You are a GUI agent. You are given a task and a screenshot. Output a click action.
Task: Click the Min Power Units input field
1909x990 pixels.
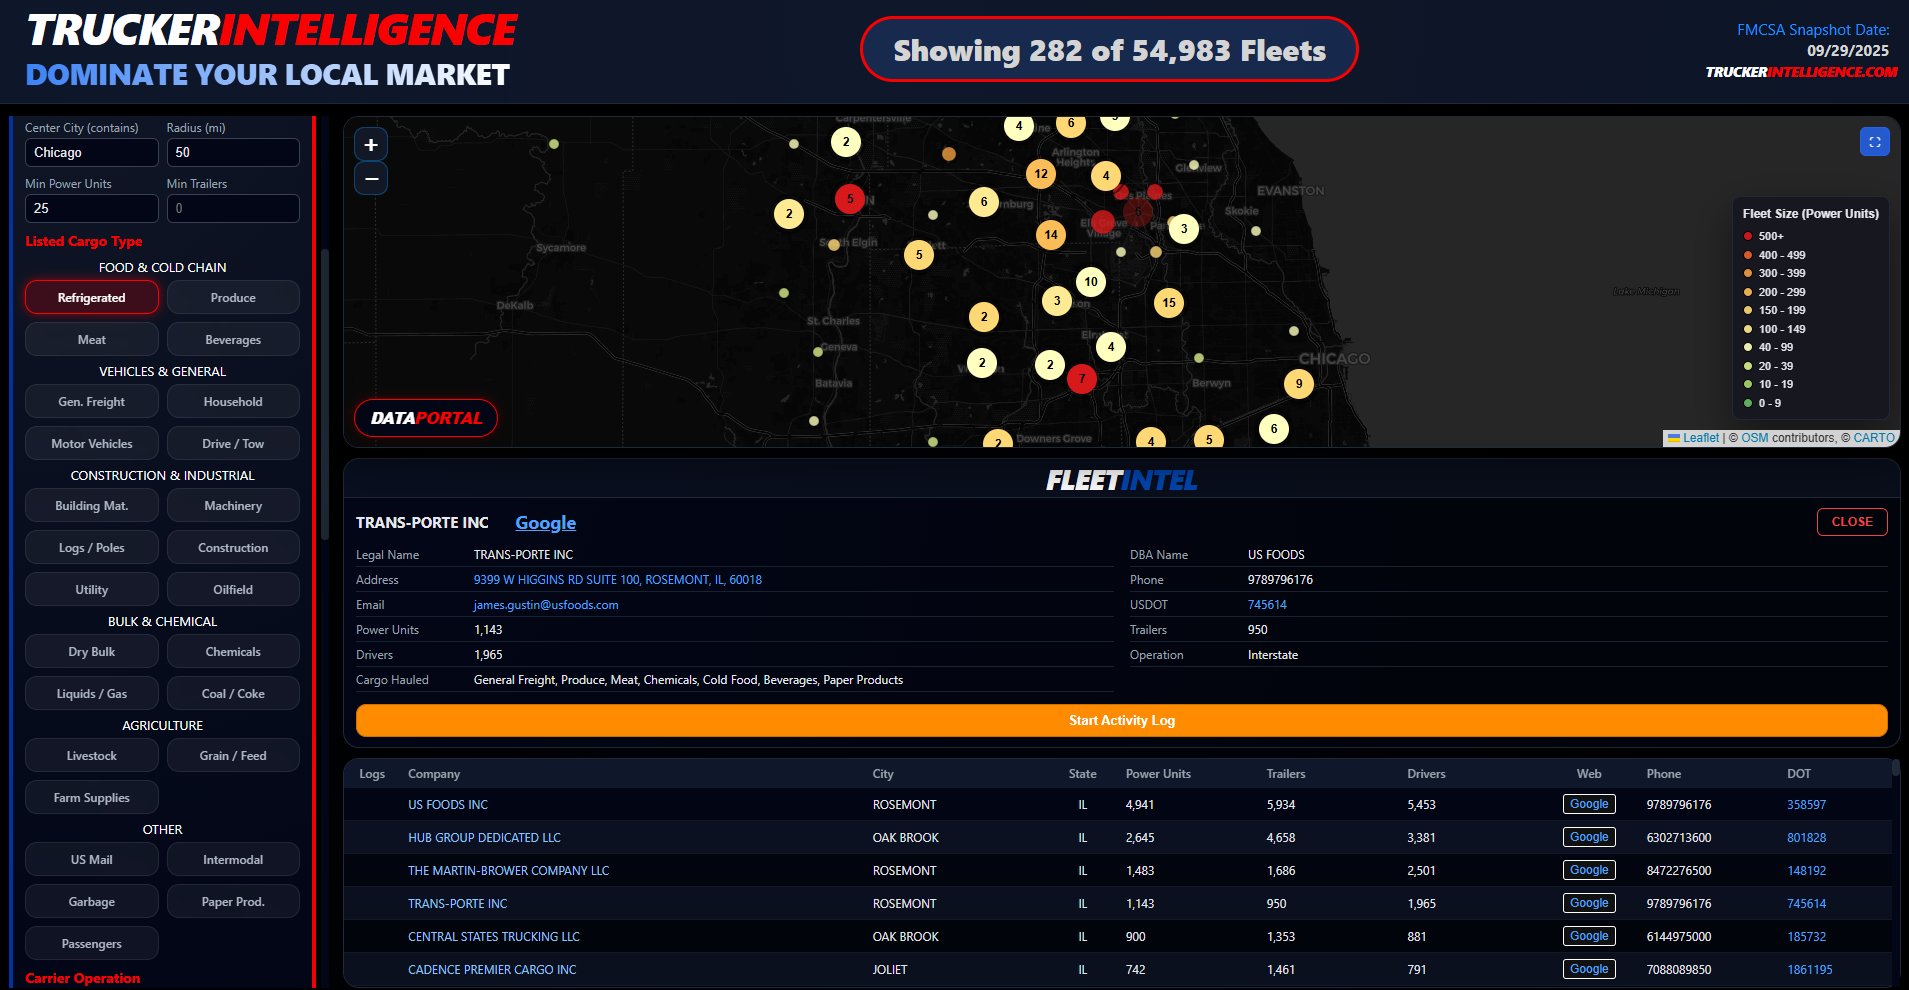[91, 208]
